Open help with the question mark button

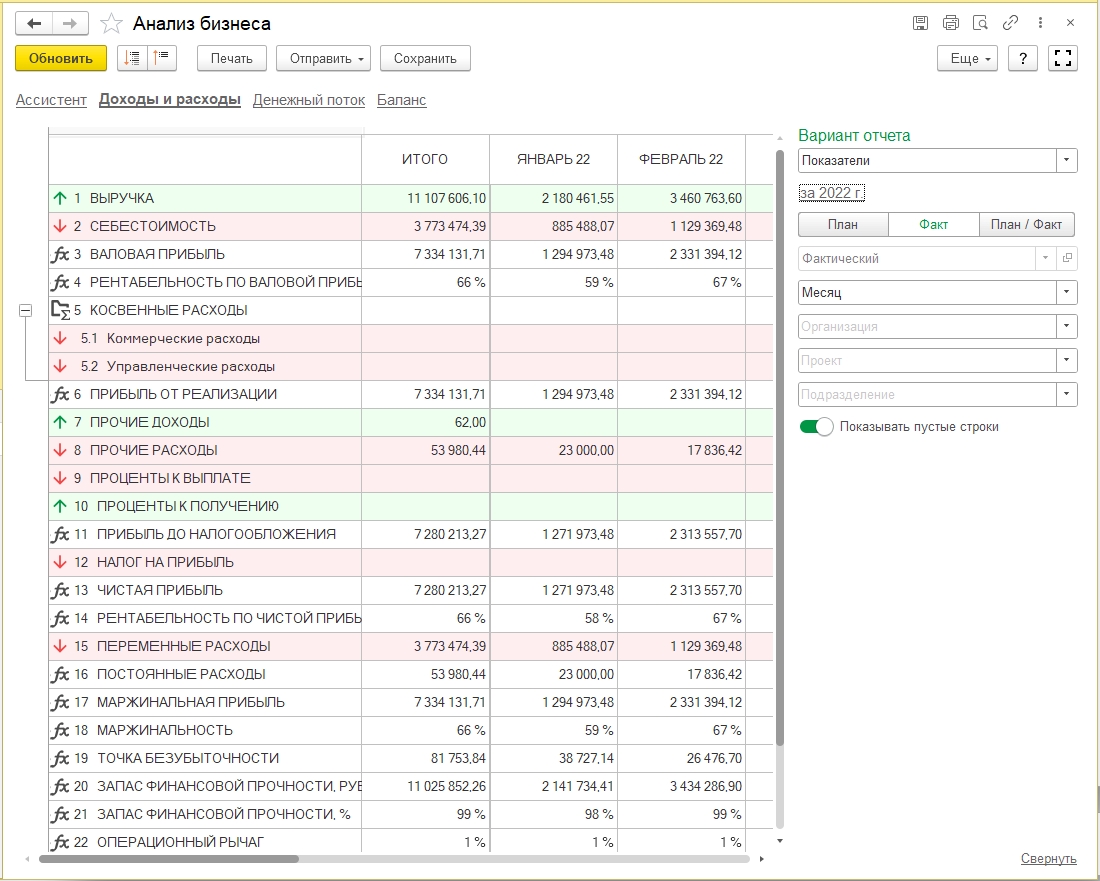pyautogui.click(x=1023, y=58)
